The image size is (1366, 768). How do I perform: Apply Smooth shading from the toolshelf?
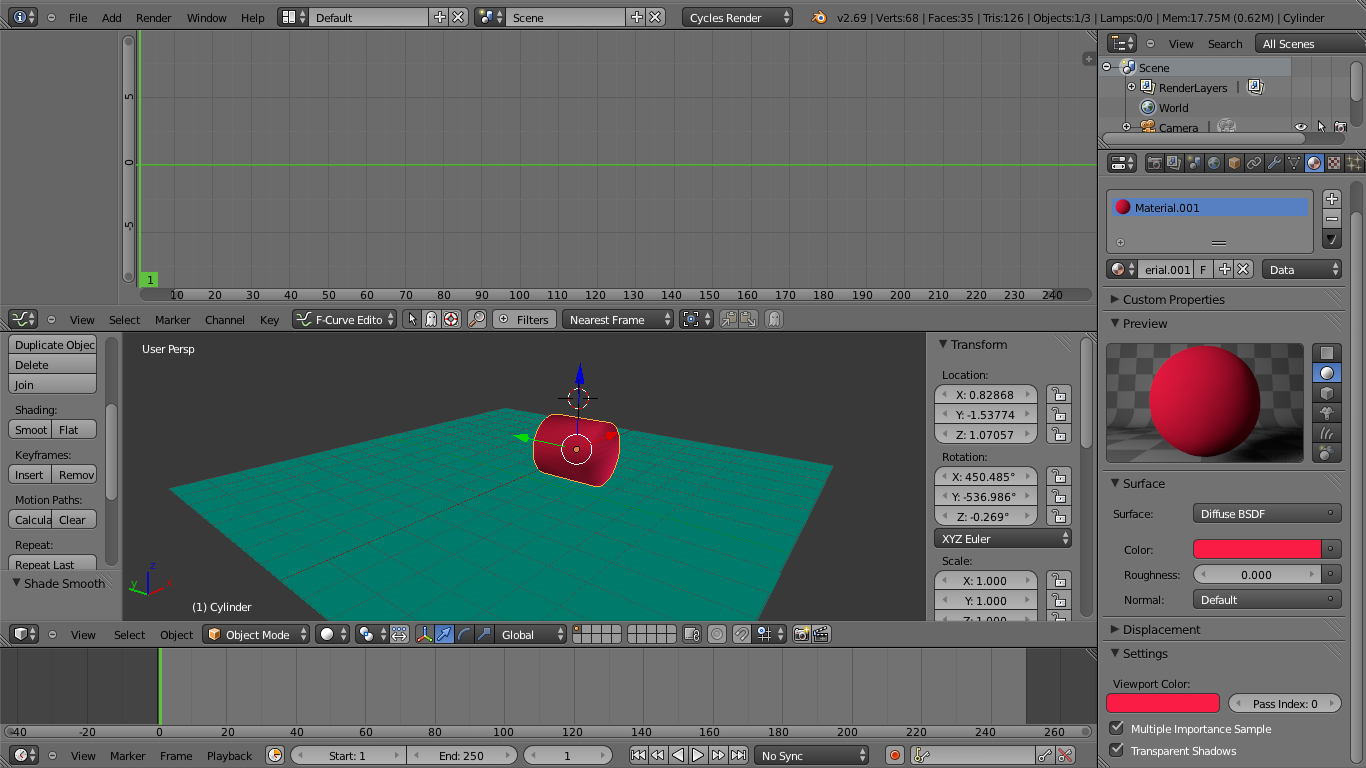coord(30,429)
